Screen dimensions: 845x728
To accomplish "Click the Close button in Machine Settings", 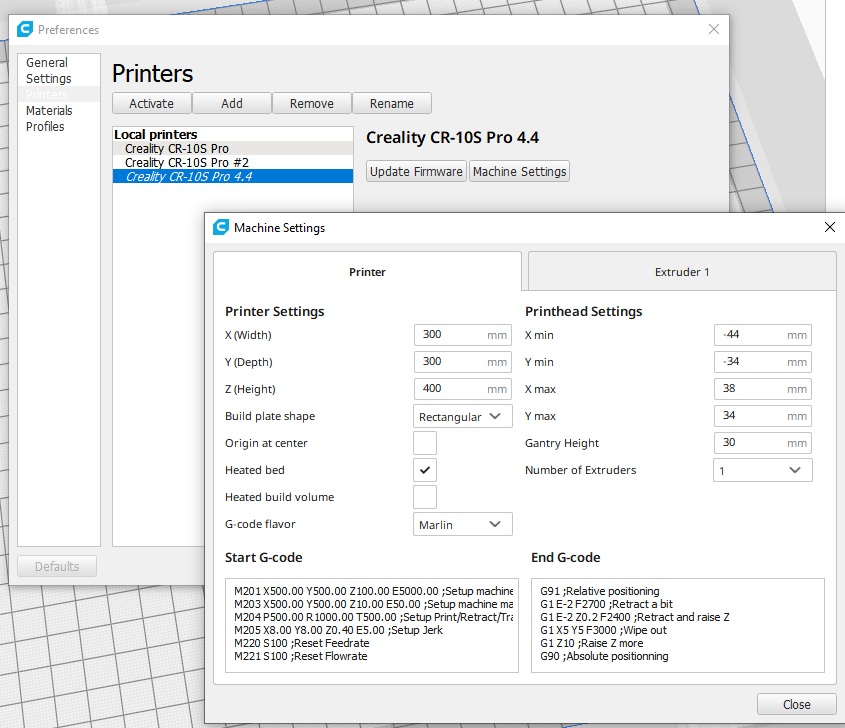I will (x=796, y=704).
